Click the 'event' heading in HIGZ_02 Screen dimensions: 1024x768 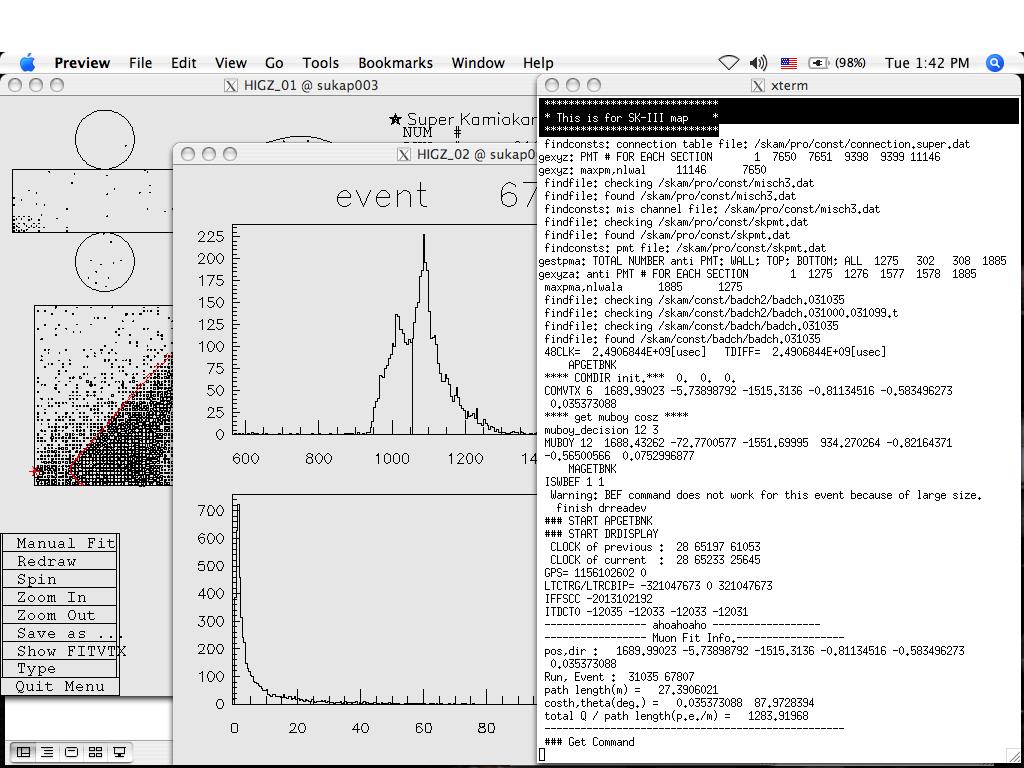pos(381,195)
